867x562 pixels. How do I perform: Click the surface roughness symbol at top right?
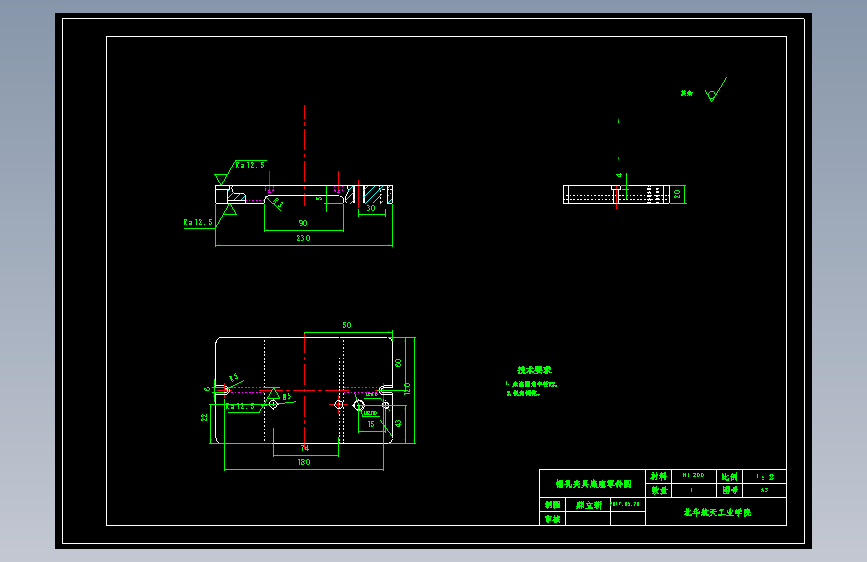click(716, 90)
